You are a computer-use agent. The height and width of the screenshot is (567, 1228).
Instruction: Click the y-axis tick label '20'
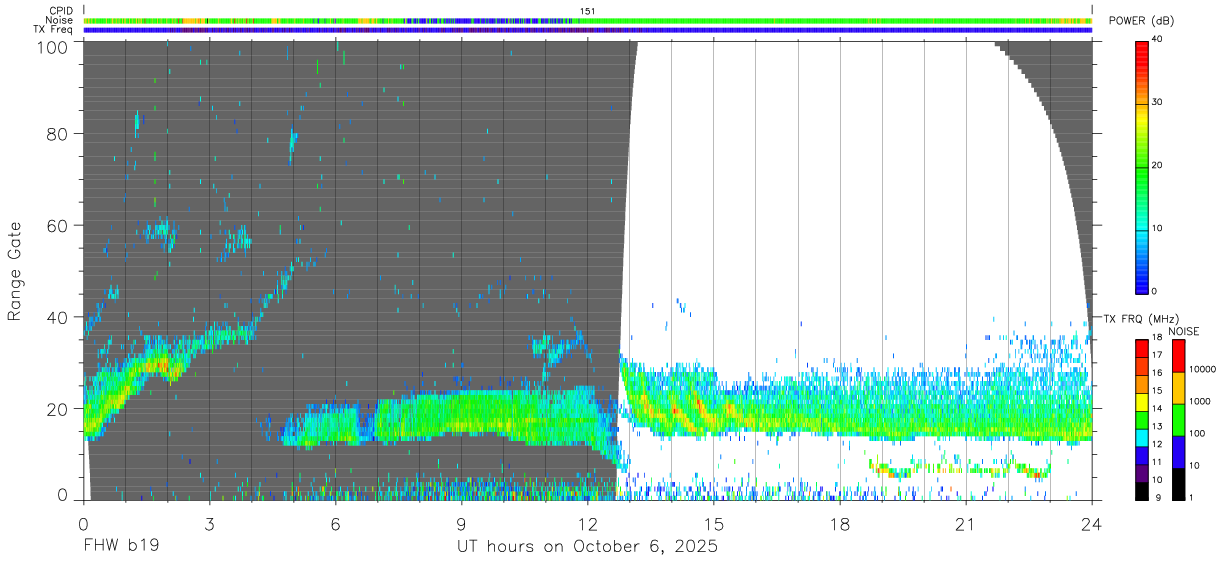pos(57,409)
